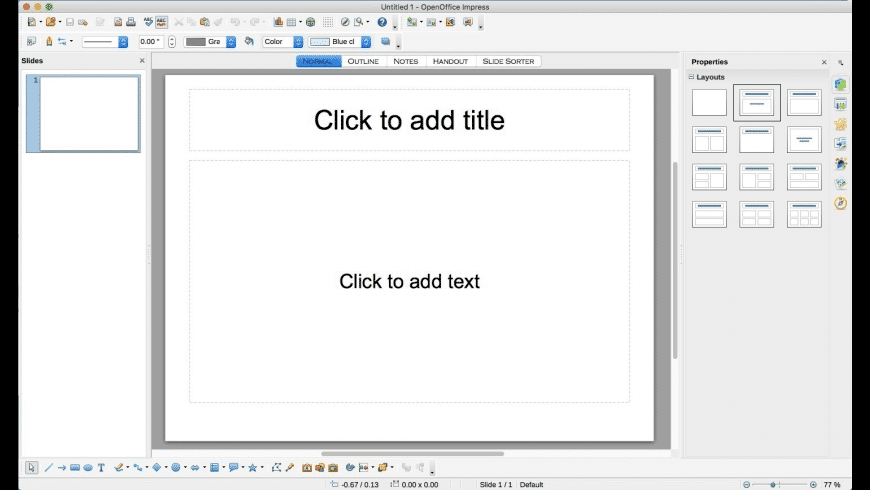Click the New document icon
The height and width of the screenshot is (490, 870).
[x=31, y=22]
